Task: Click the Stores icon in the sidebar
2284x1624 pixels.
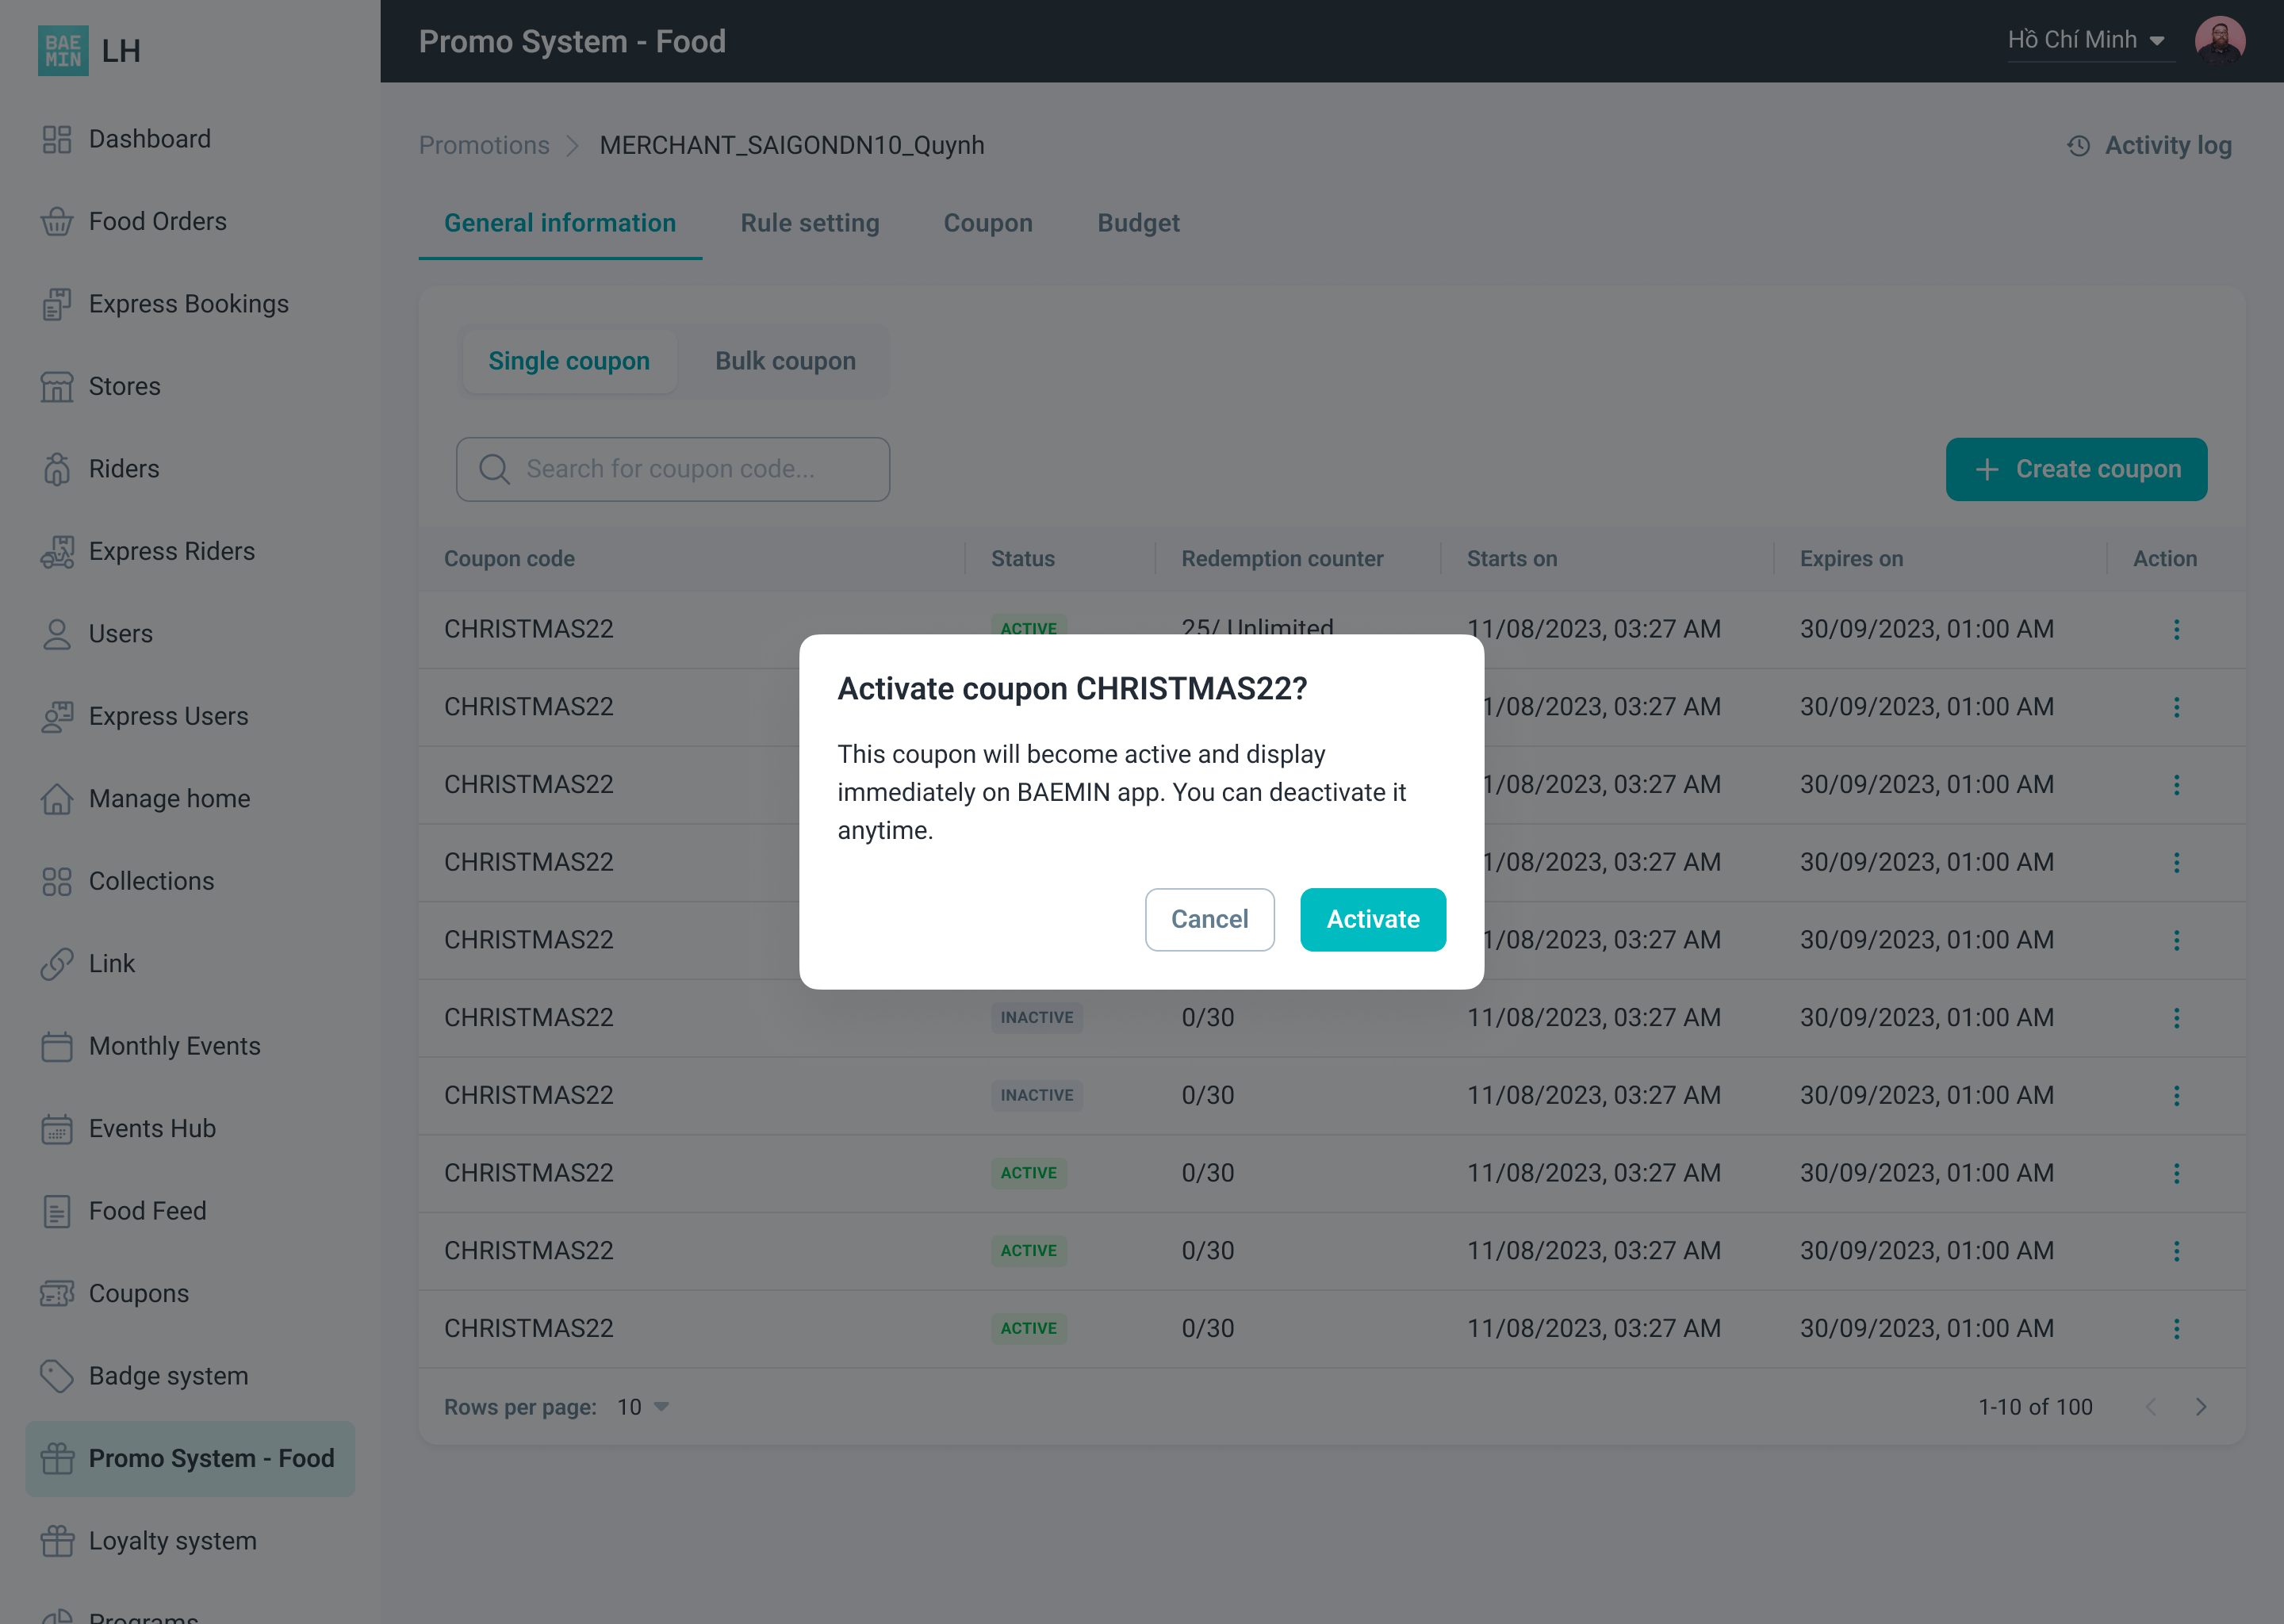Action: 57,386
